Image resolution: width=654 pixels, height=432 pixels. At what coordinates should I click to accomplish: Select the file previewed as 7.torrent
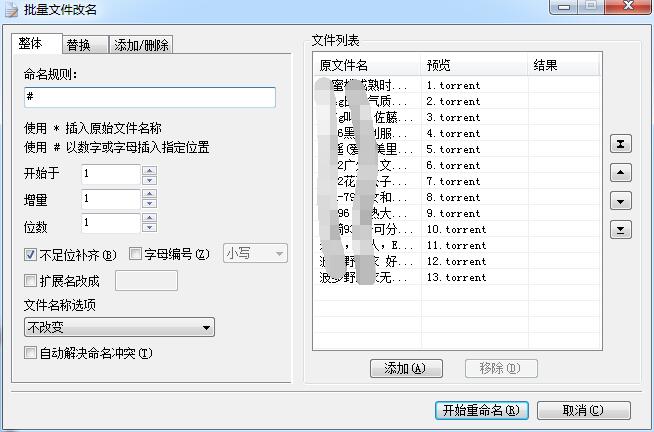pyautogui.click(x=453, y=181)
